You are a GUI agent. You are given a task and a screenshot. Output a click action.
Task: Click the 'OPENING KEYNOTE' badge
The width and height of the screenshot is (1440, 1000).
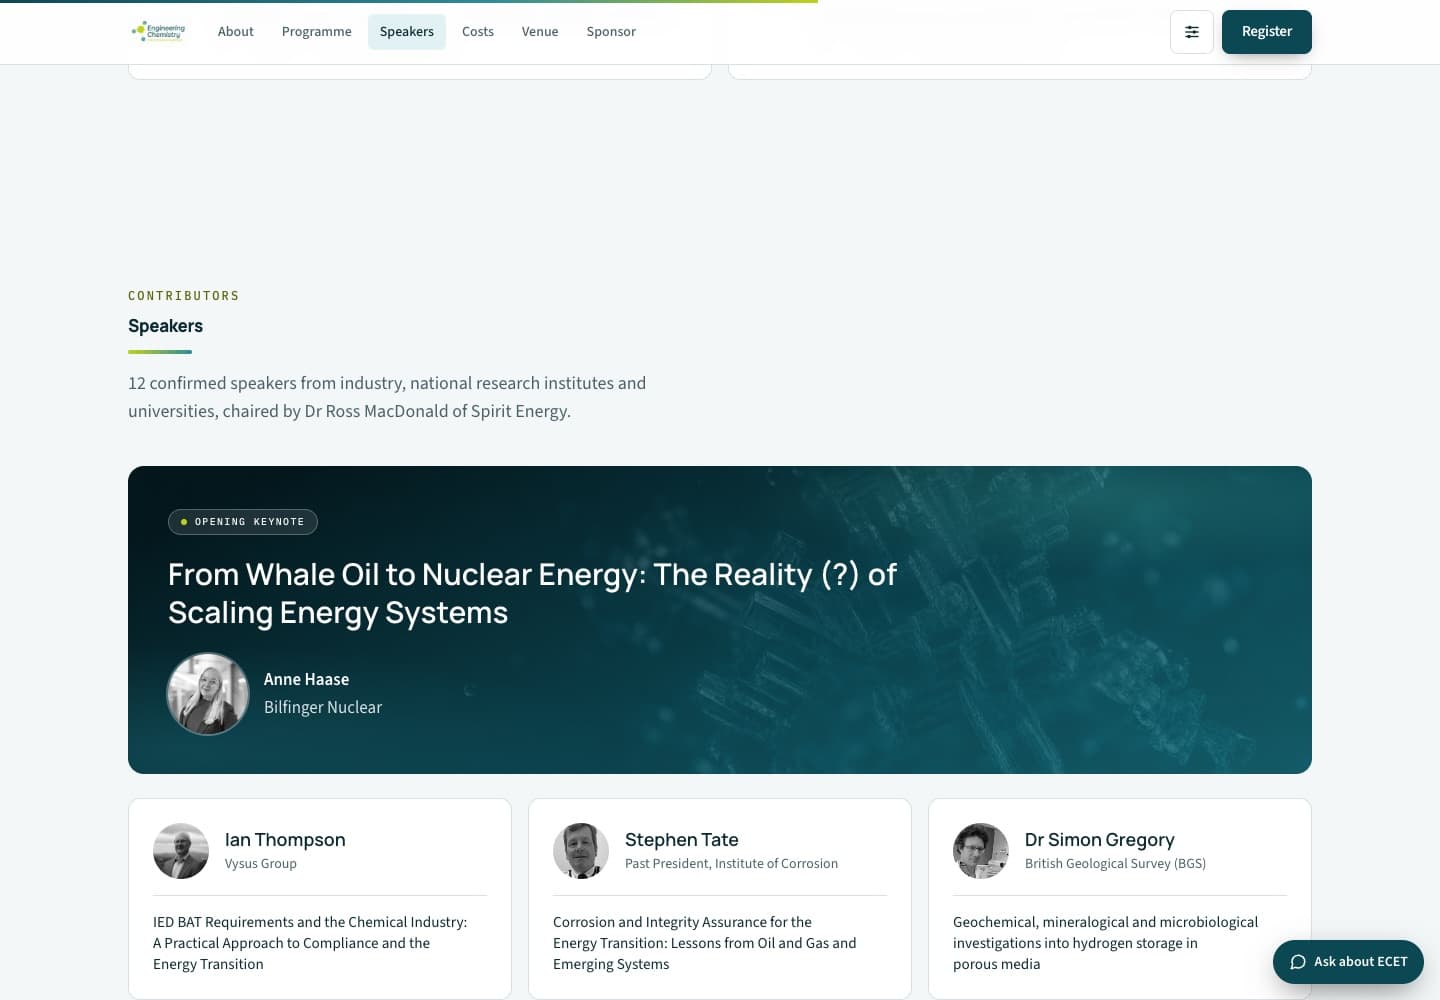click(243, 522)
